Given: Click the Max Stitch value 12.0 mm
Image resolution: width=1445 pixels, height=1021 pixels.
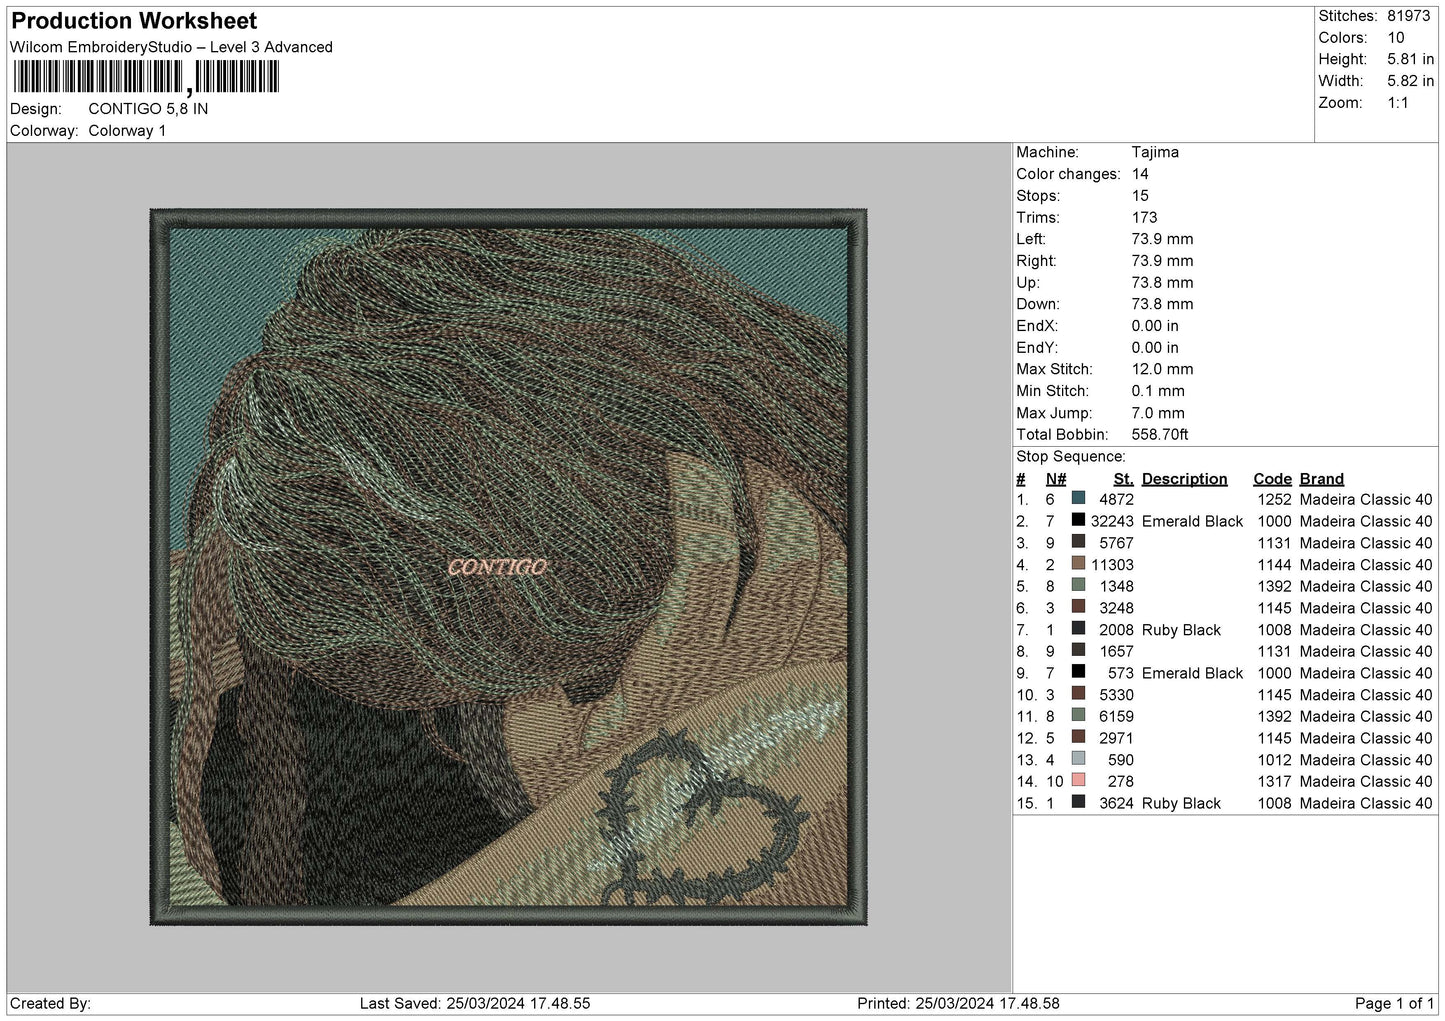Looking at the screenshot, I should click(x=1162, y=369).
